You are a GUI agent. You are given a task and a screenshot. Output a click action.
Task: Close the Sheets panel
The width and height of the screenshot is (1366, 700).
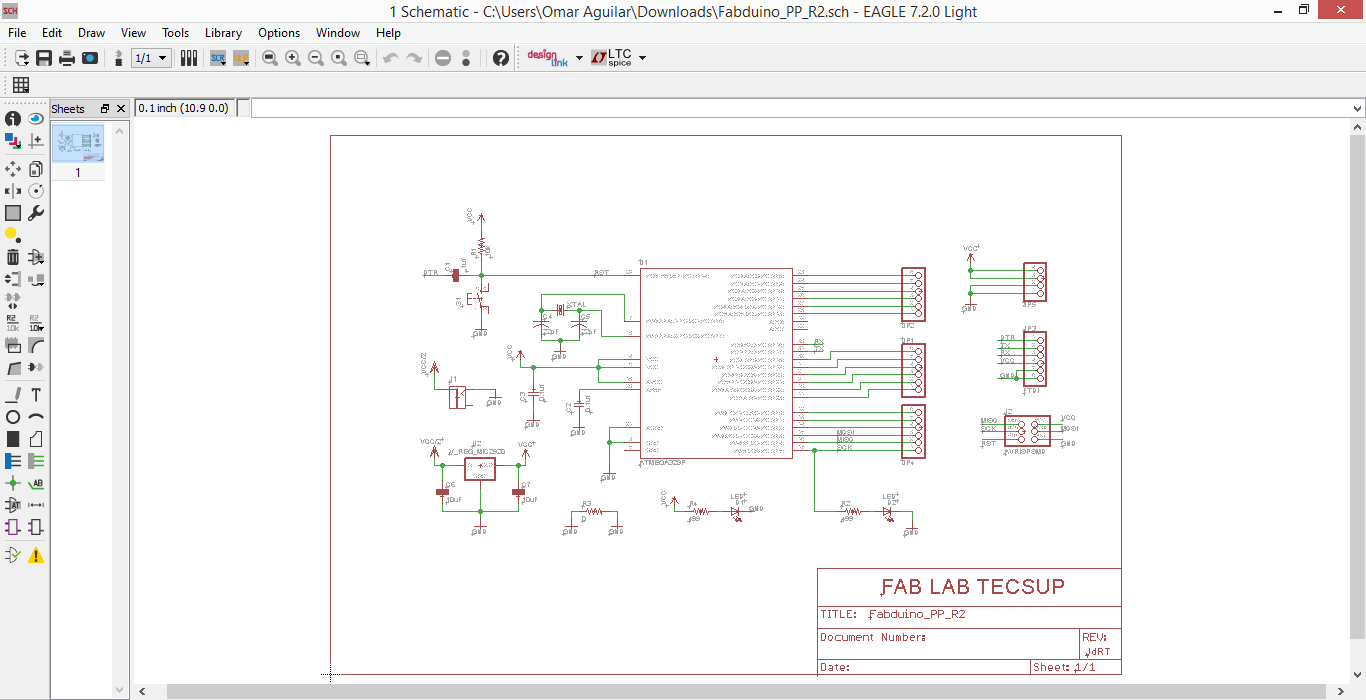point(121,109)
